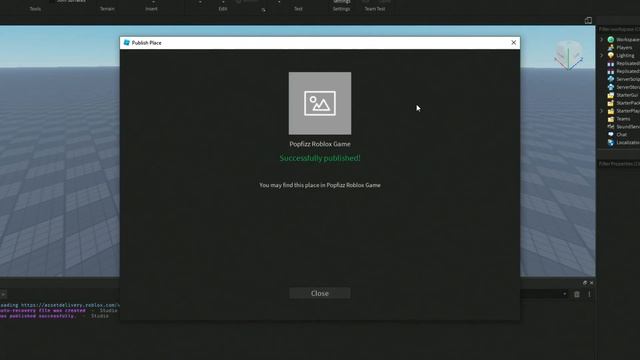Click the game thumbnail placeholder image
The width and height of the screenshot is (640, 360).
pos(320,103)
